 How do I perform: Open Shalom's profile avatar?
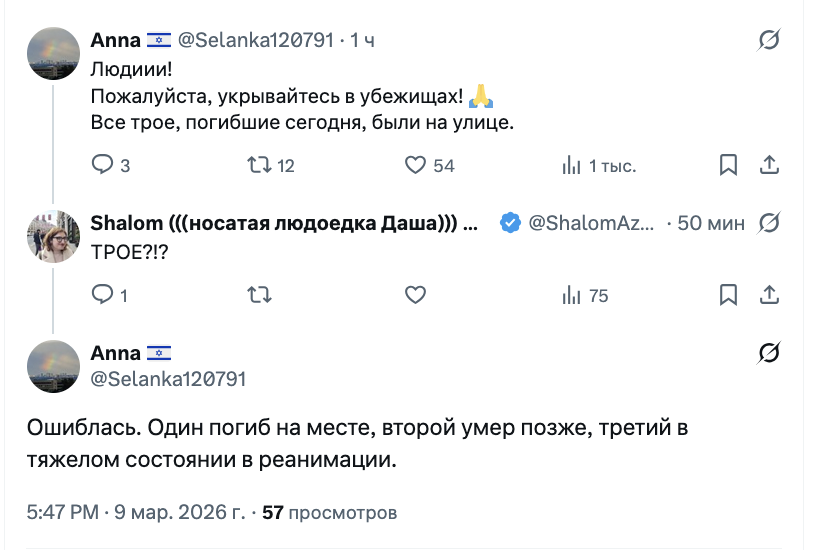point(53,237)
